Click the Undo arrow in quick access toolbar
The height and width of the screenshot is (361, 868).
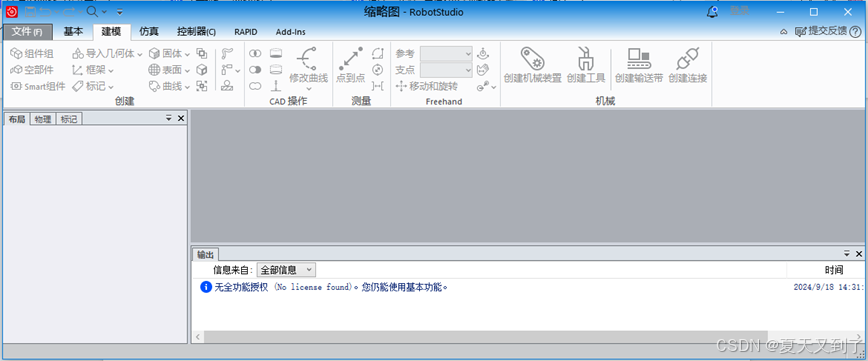pos(46,12)
